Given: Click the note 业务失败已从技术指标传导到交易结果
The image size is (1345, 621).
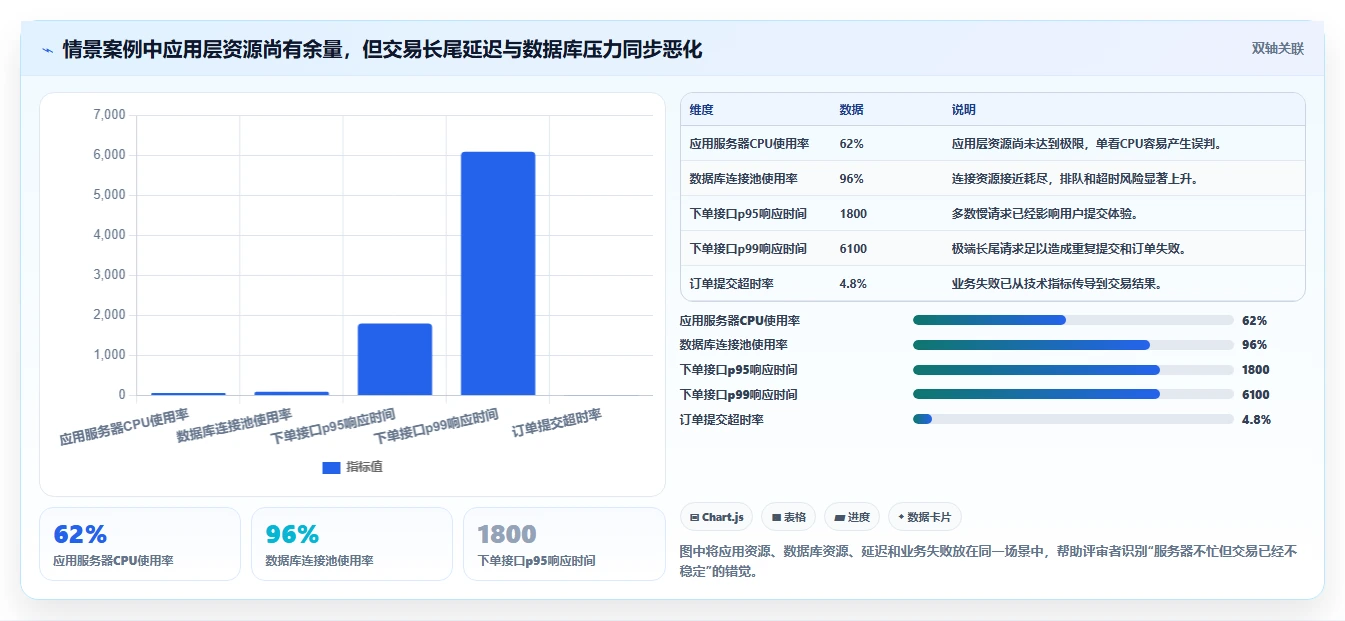Looking at the screenshot, I should (x=1056, y=284).
